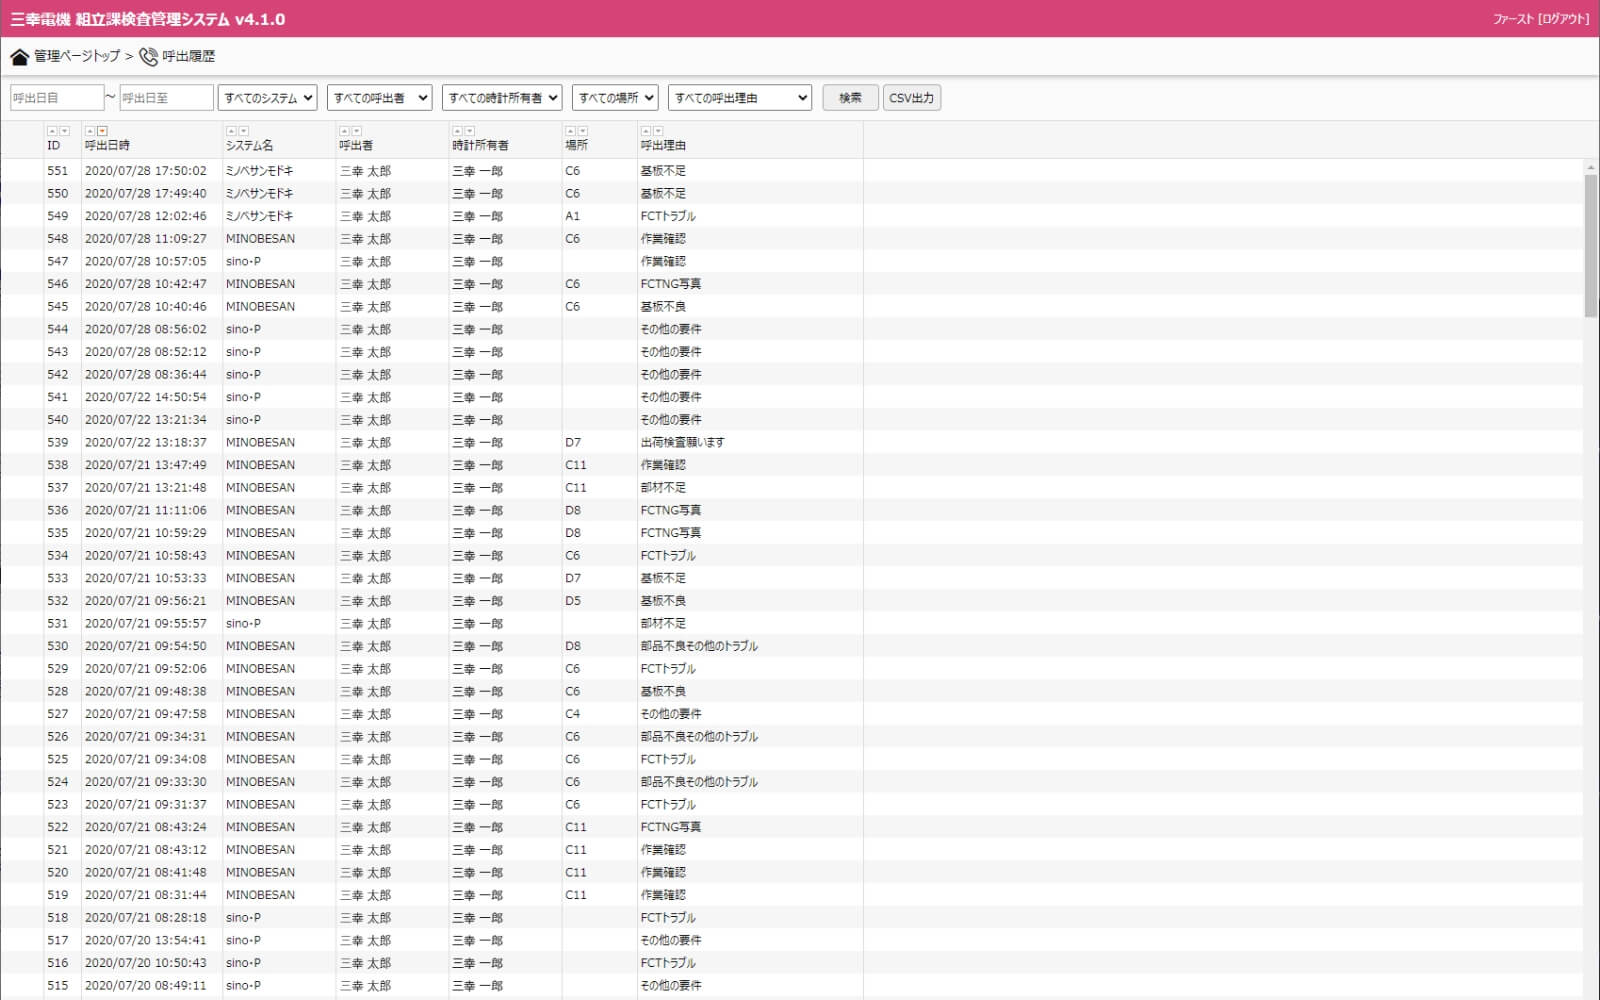
Task: Click 作業確認 reason in row 548
Action: coord(663,238)
